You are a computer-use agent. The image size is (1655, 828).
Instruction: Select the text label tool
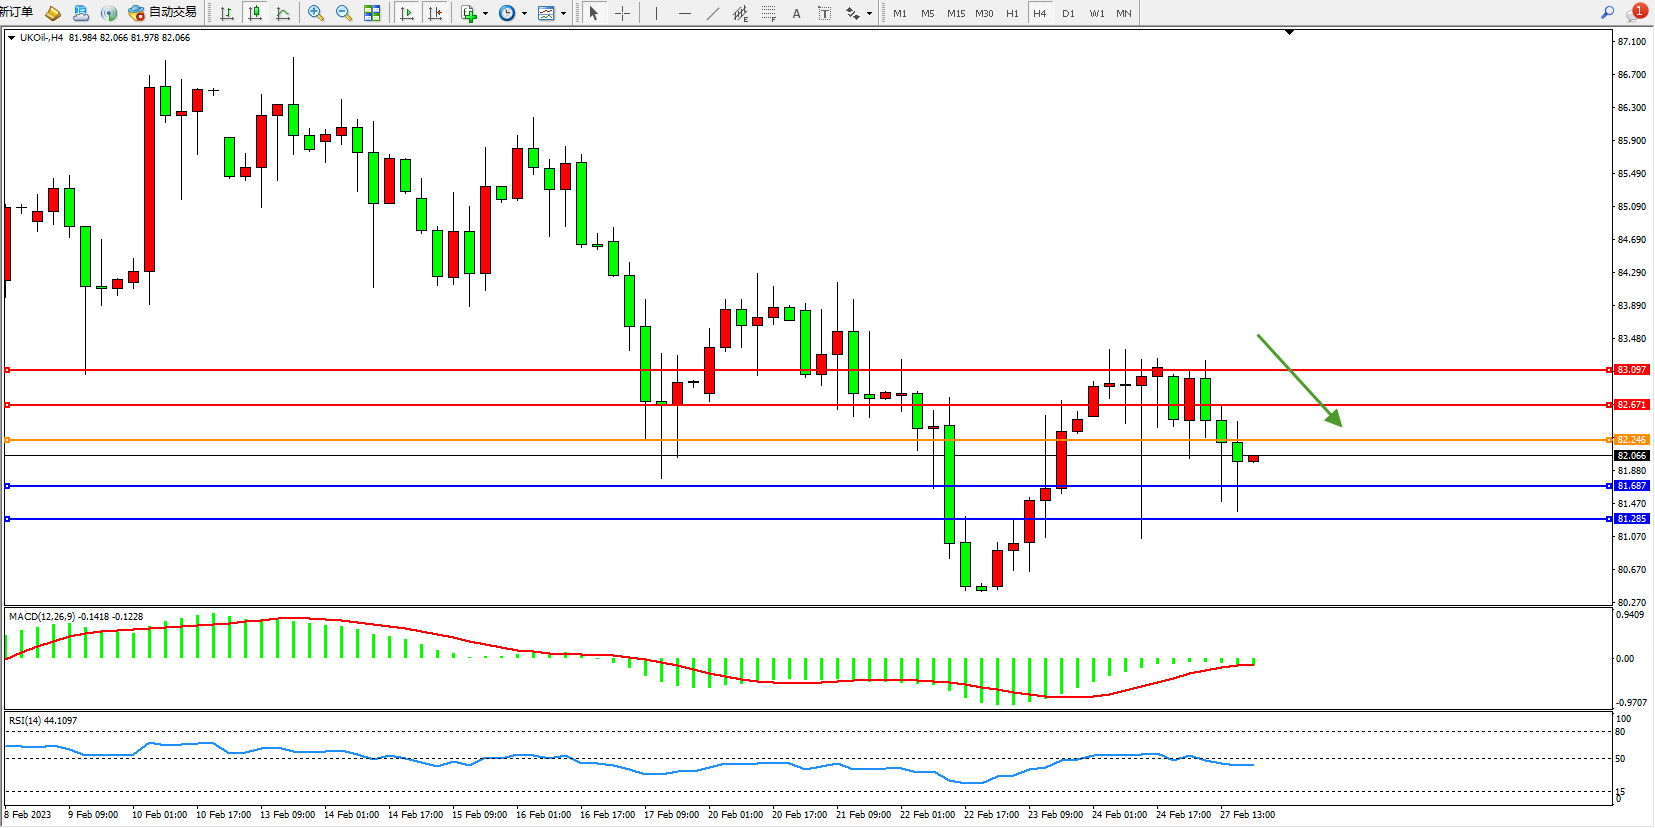(x=824, y=13)
